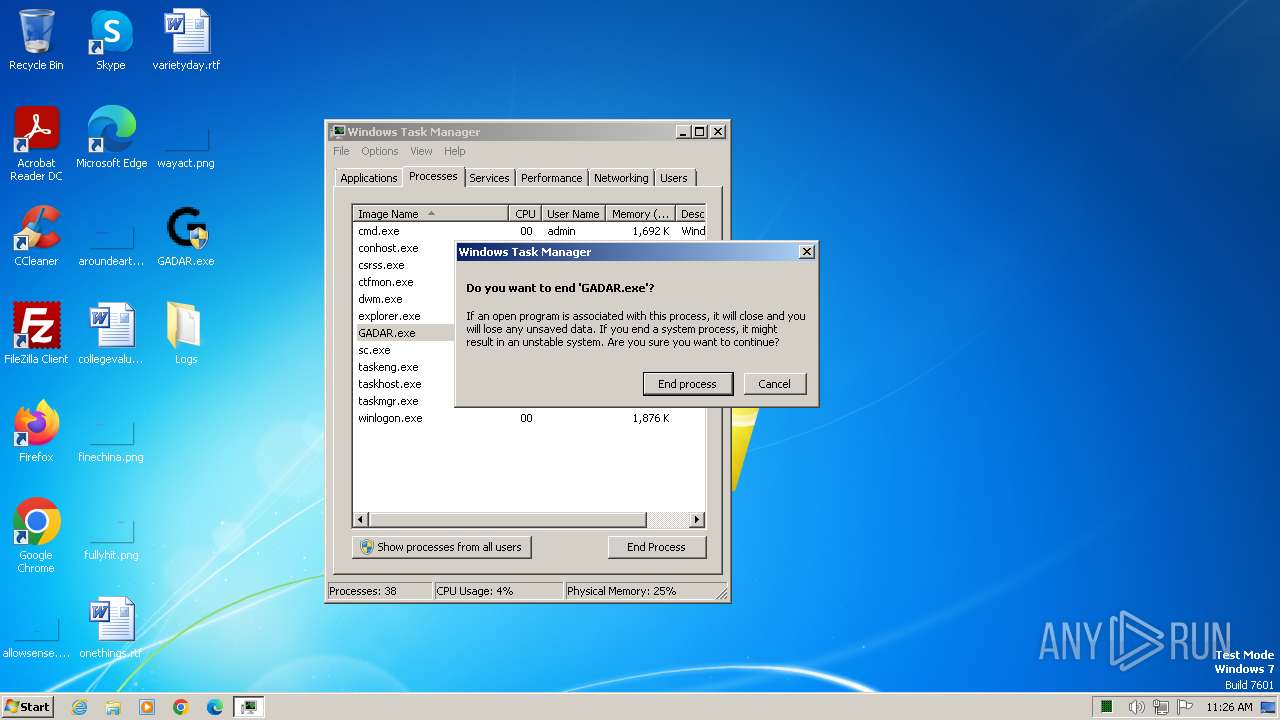Click the horizontal scrollbar right arrow

click(x=697, y=520)
